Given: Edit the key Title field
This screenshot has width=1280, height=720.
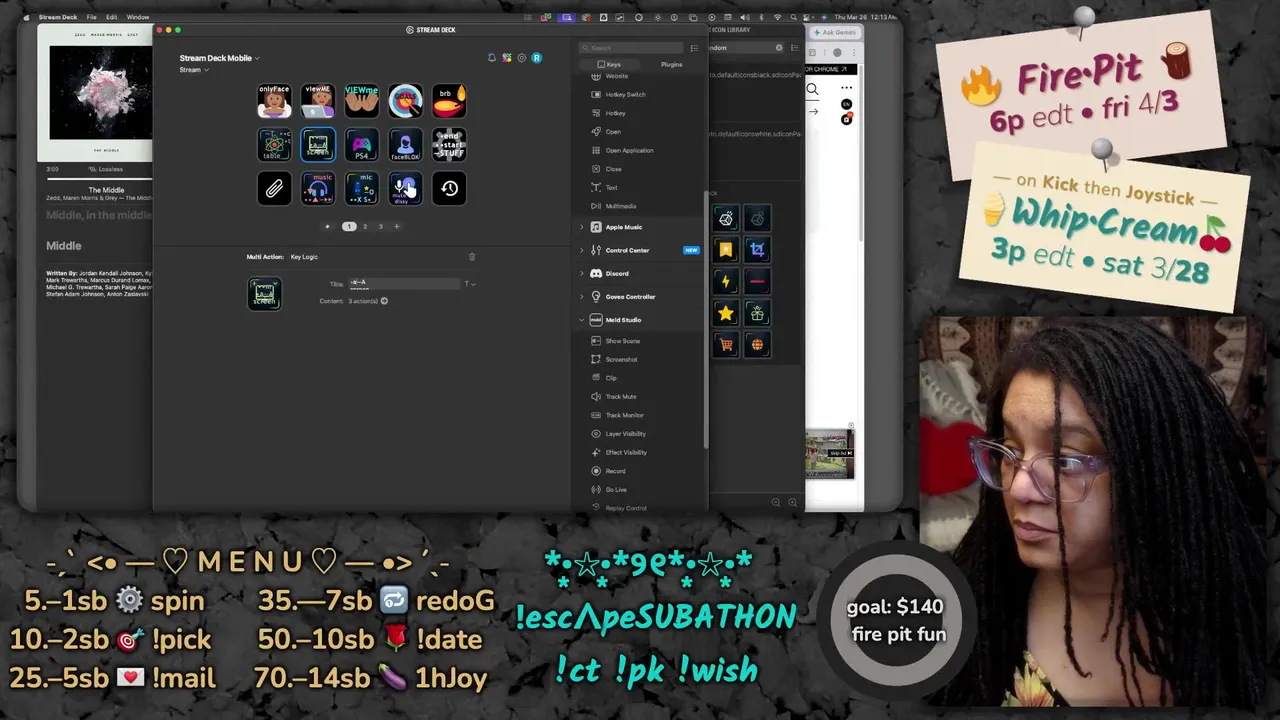Looking at the screenshot, I should 403,284.
